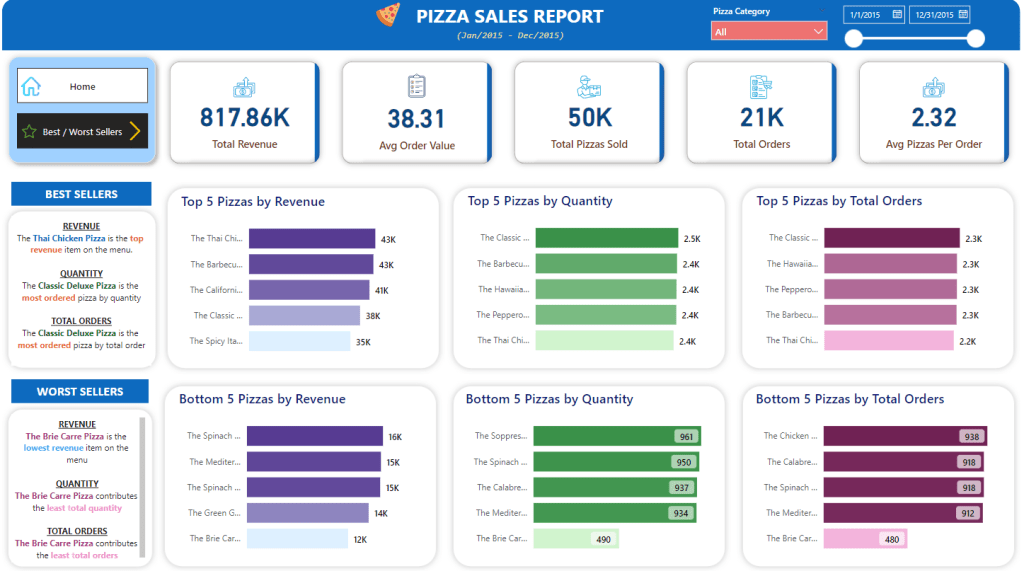1024x571 pixels.
Task: Open the Best / Worst Sellers page
Action: [82, 131]
